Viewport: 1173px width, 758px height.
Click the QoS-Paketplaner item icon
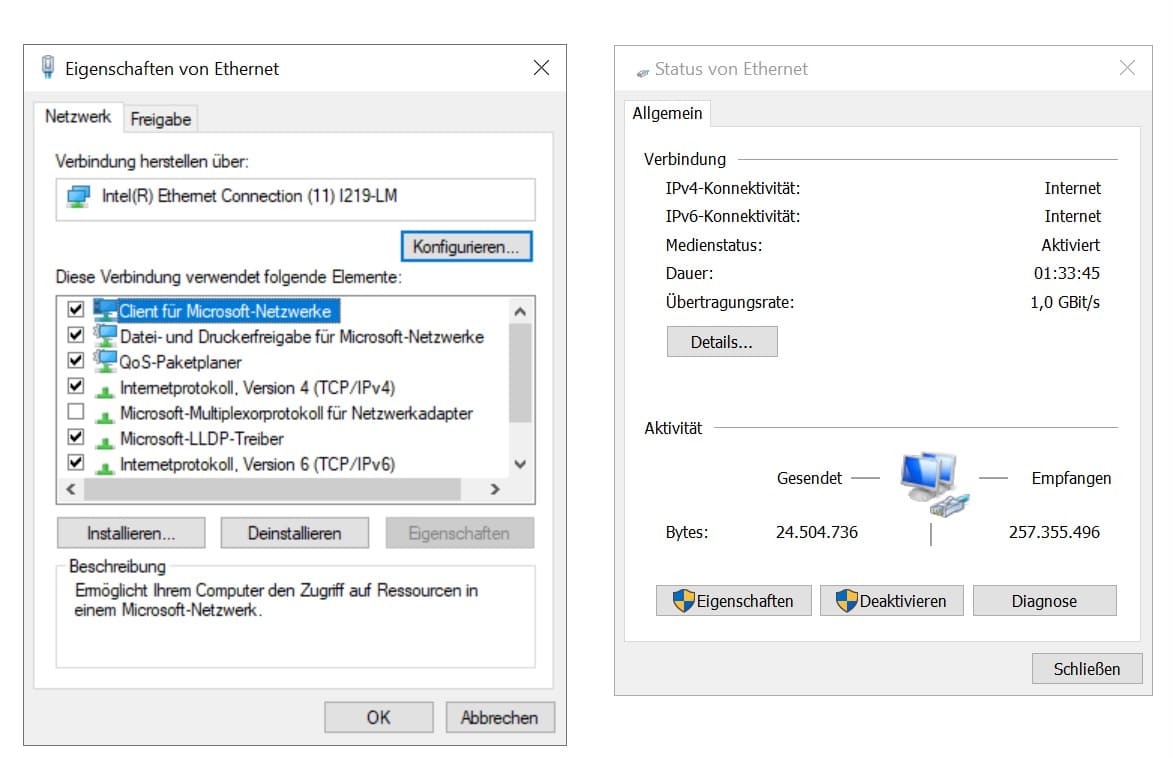click(x=105, y=361)
